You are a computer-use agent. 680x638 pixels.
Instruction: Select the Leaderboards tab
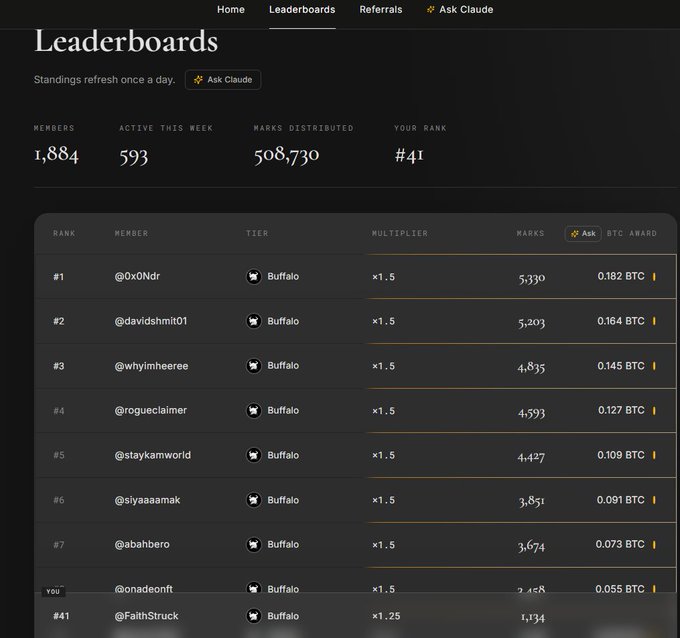(x=302, y=10)
